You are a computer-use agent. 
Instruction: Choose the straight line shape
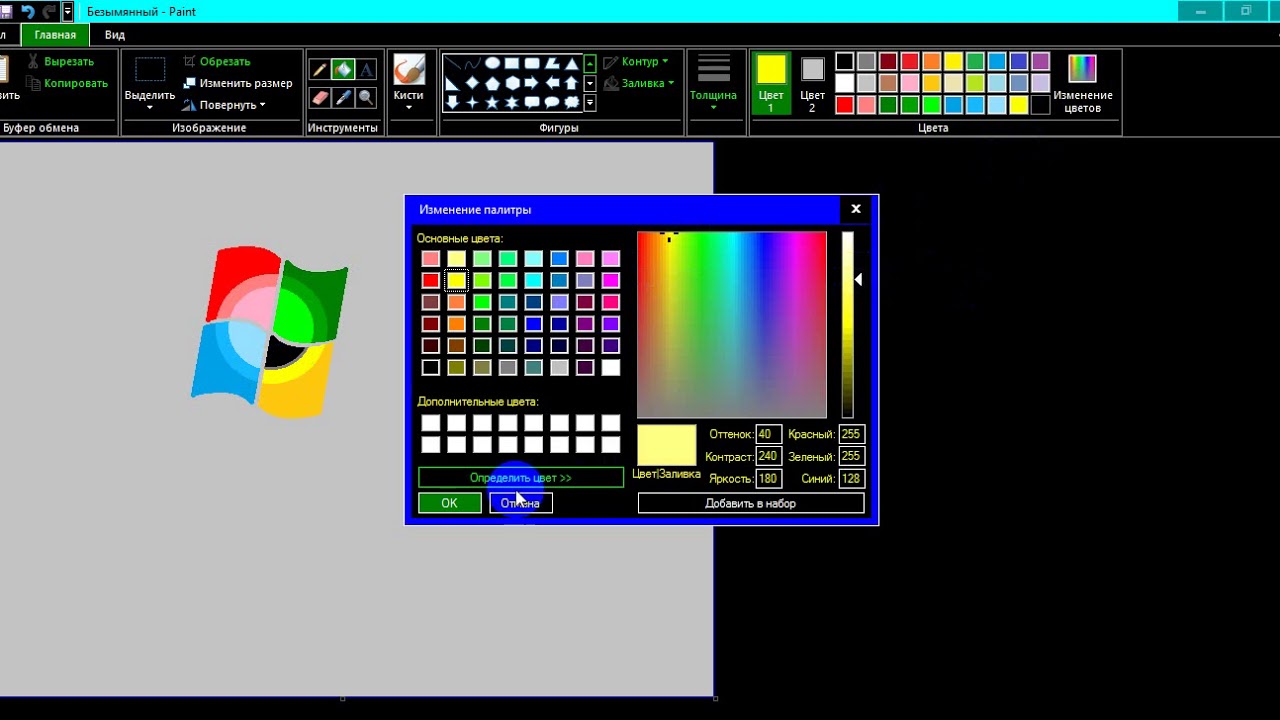[452, 63]
